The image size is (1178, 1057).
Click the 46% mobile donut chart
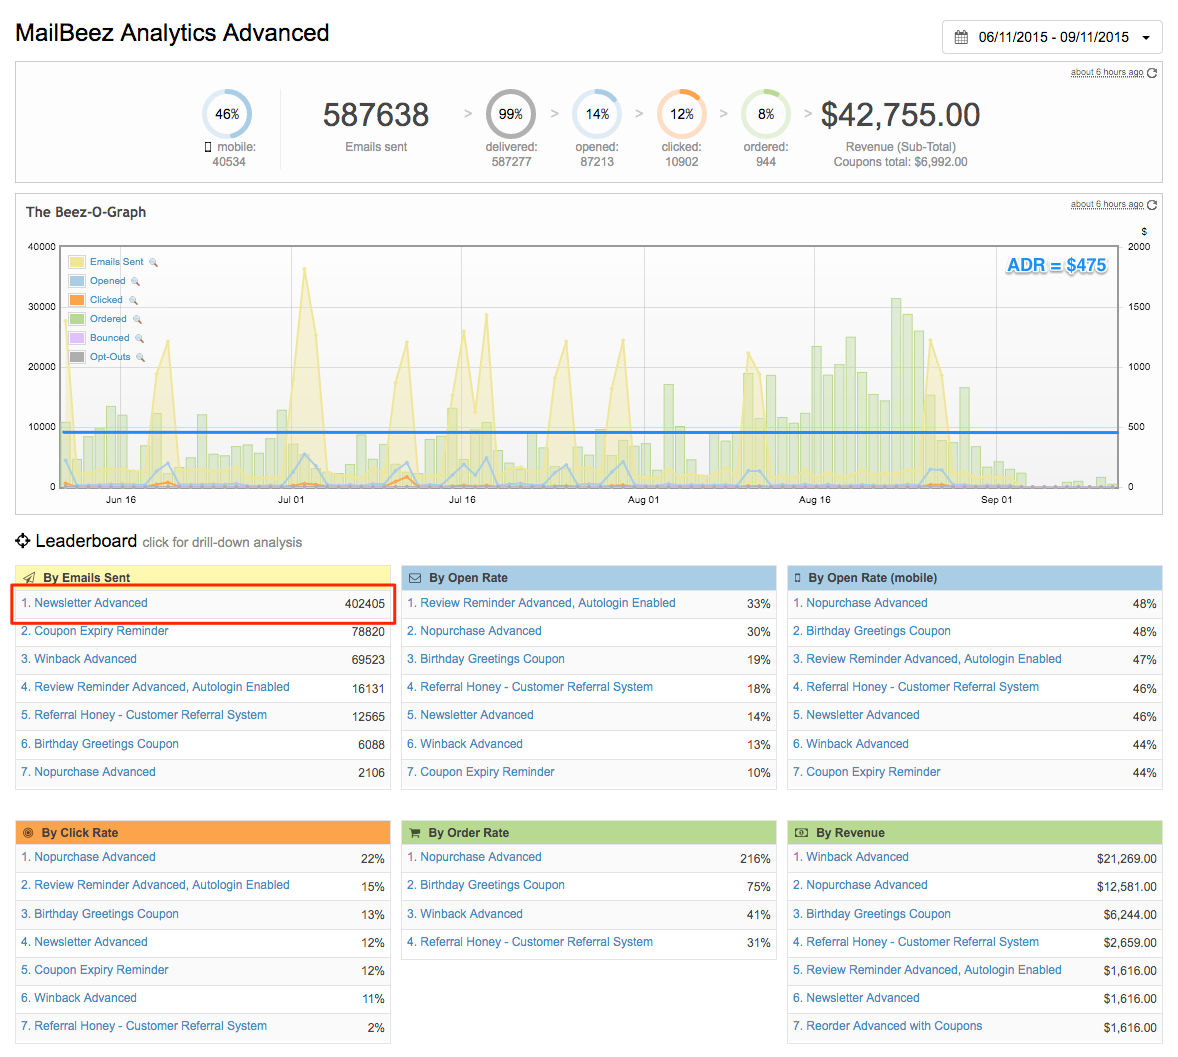[227, 114]
